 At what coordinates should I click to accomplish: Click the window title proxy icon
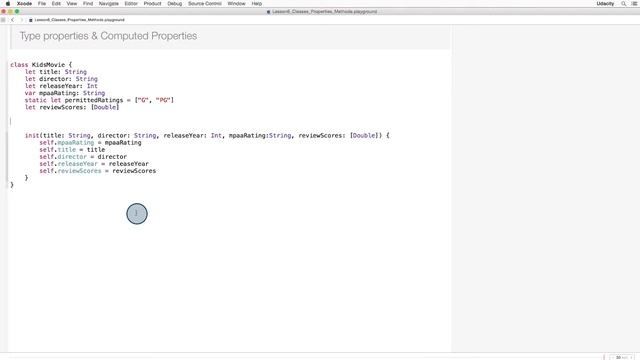point(269,12)
